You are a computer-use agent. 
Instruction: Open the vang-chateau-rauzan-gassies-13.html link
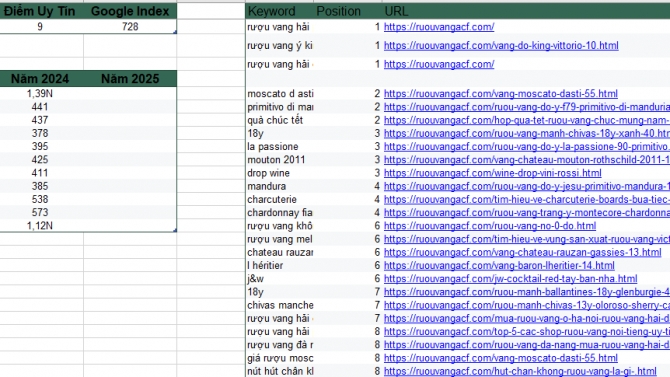pyautogui.click(x=522, y=253)
